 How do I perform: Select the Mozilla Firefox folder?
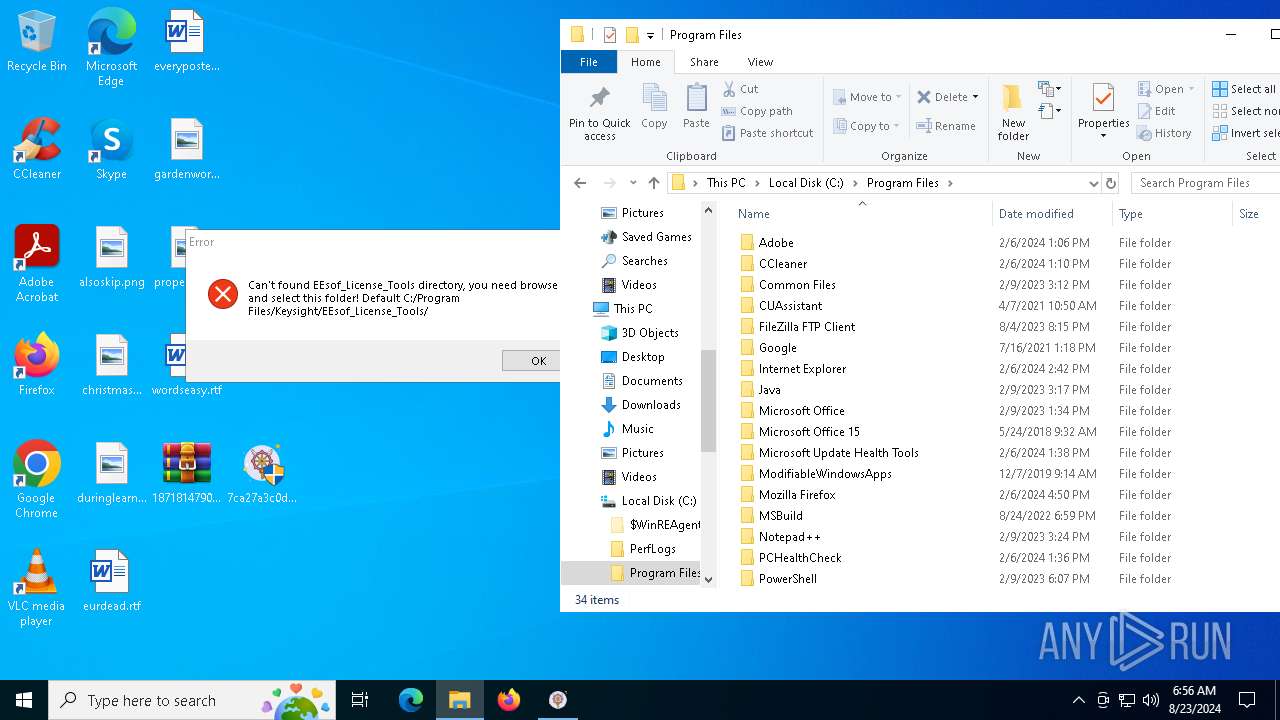click(797, 495)
